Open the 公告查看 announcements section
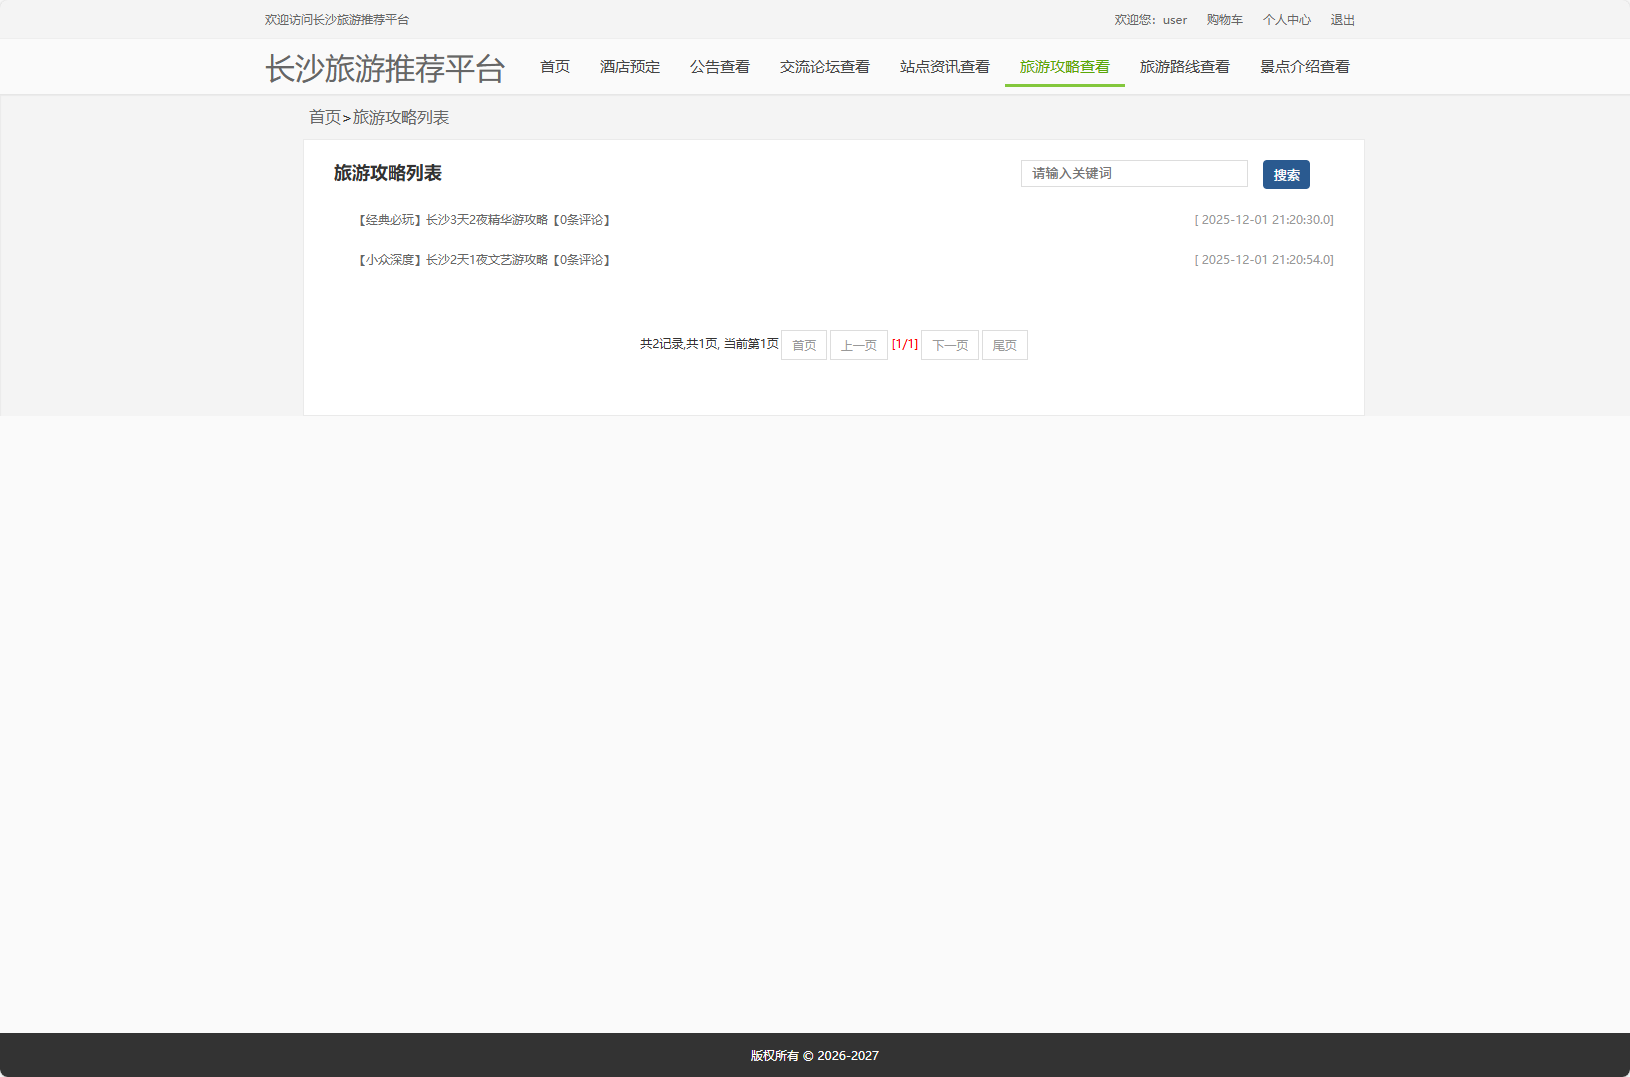The image size is (1630, 1077). pos(720,66)
